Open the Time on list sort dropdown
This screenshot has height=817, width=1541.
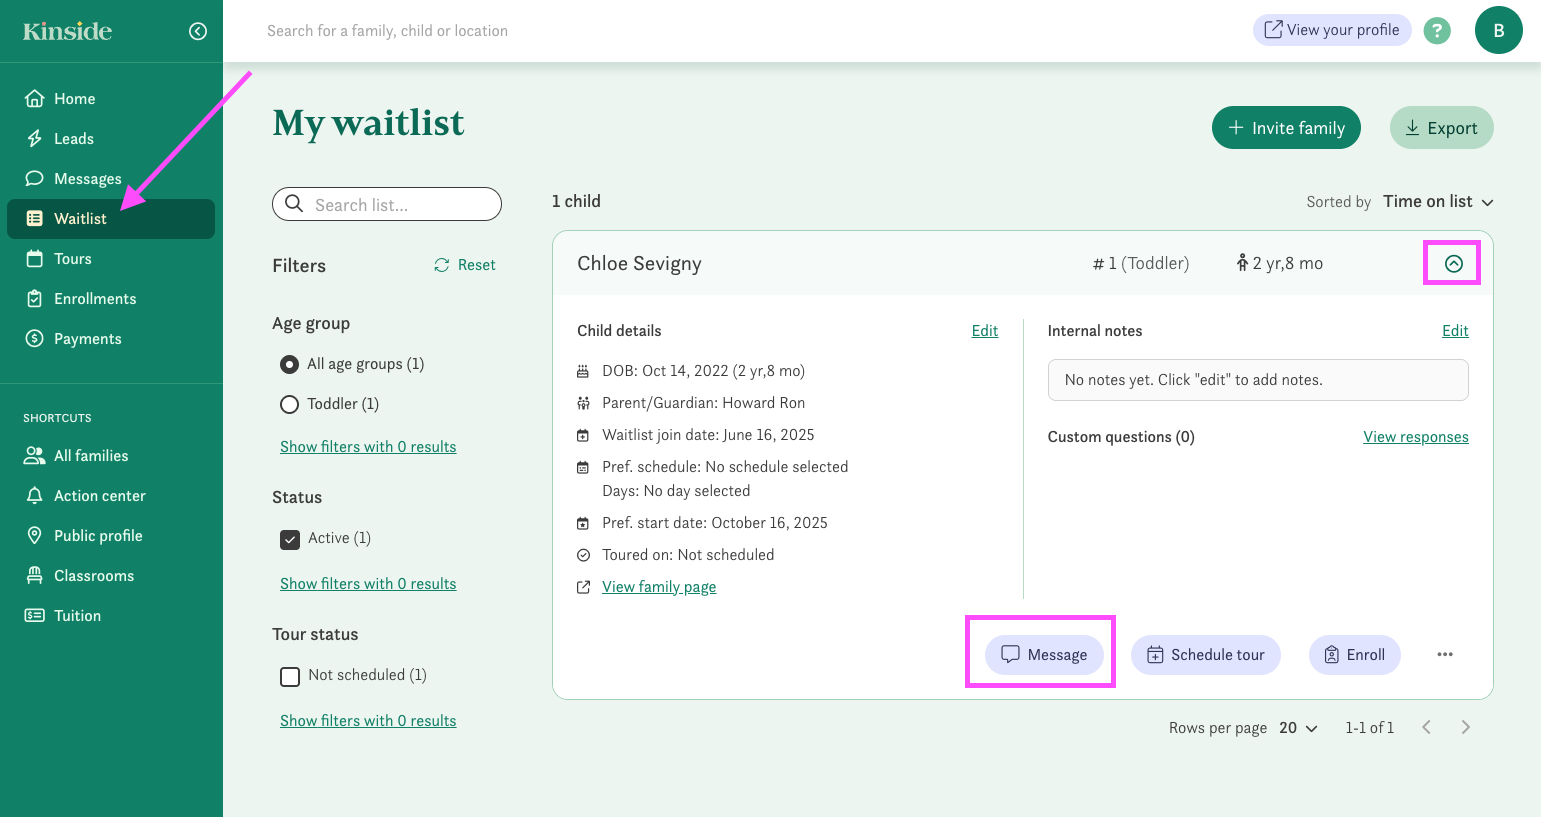1437,202
